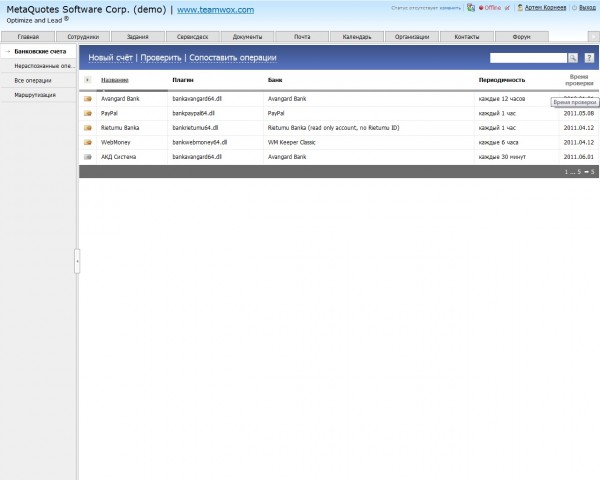Open Артем Корнеев profile link
The width and height of the screenshot is (600, 480).
pos(545,8)
